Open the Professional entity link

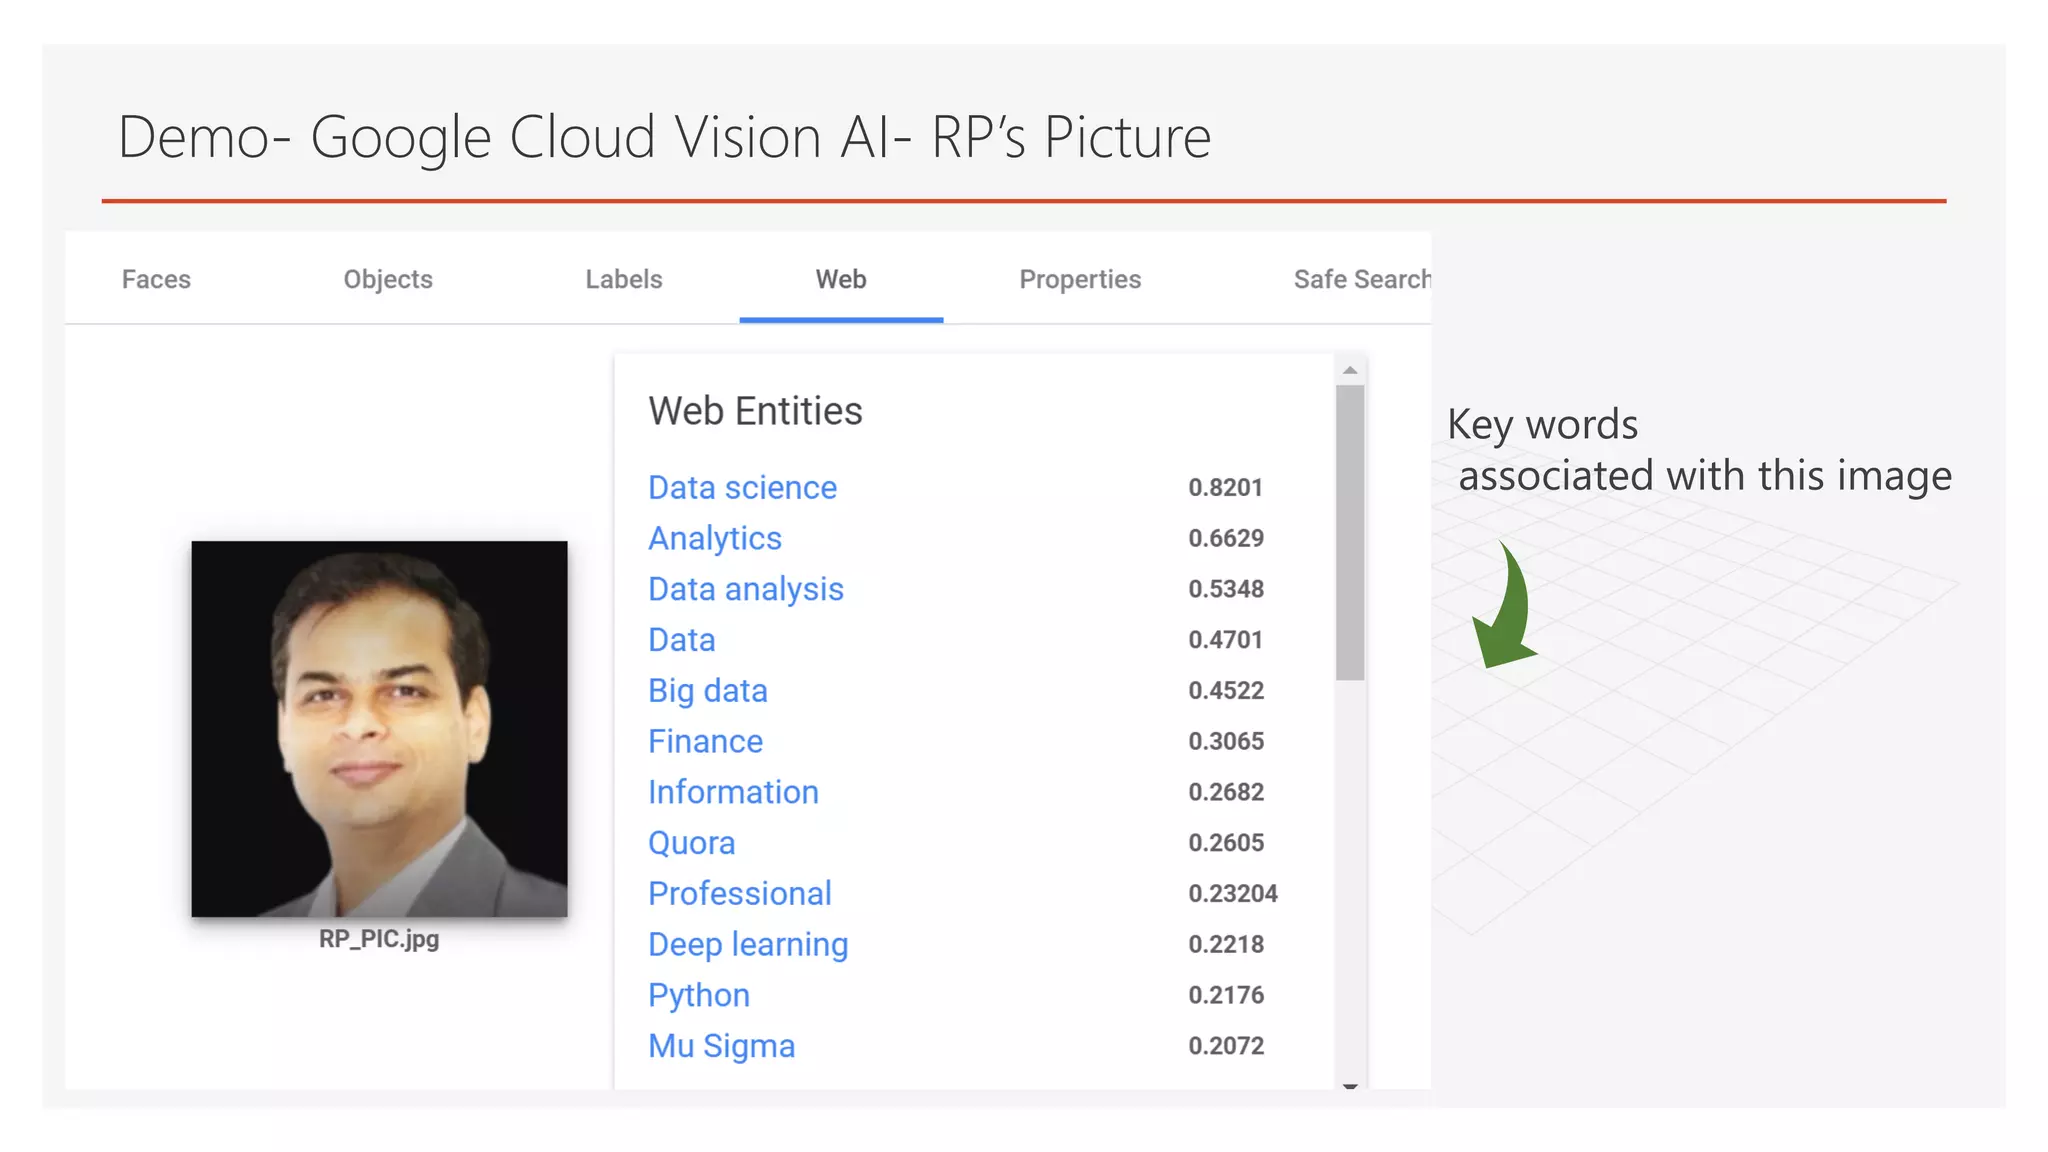coord(740,893)
